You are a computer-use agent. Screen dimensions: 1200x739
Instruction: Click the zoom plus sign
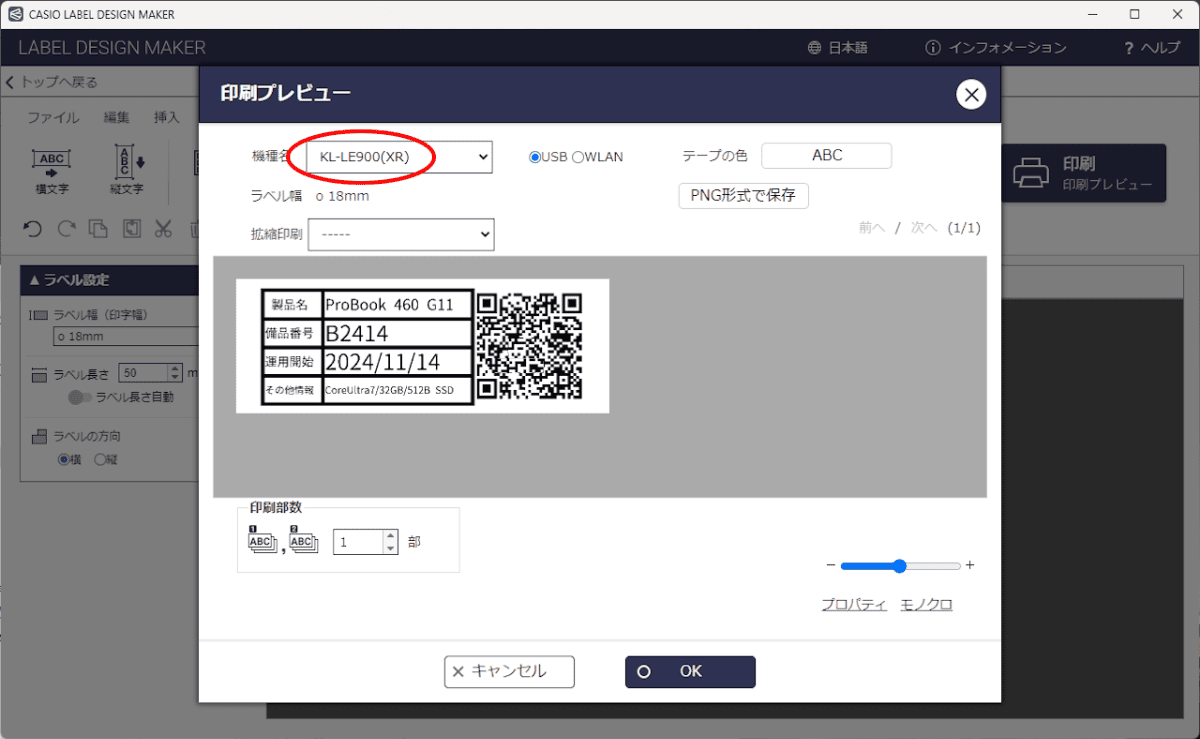click(970, 566)
